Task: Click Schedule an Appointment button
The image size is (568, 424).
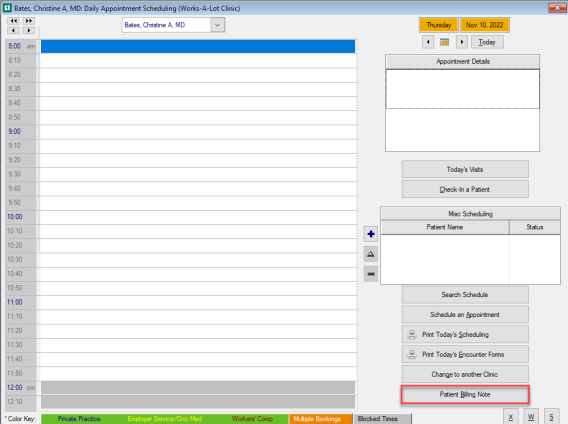Action: 465,315
